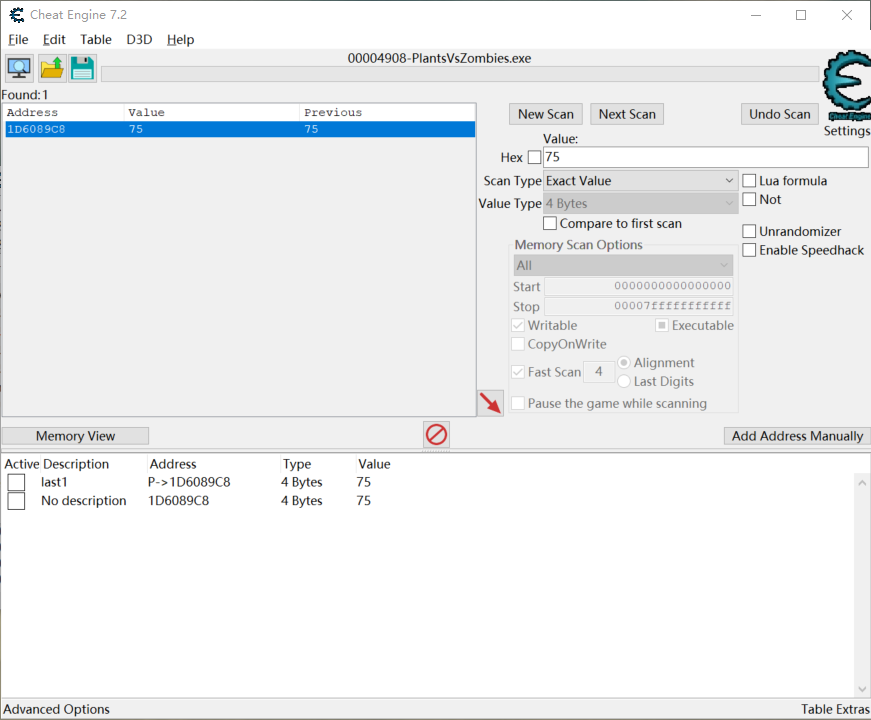Click the Stop address field
871x720 pixels.
638,306
